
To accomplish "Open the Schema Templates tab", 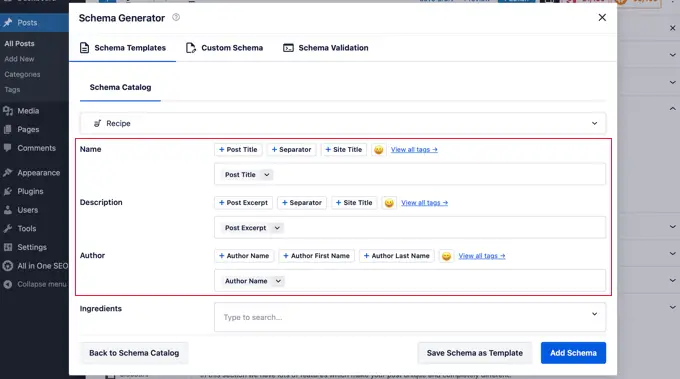I will (x=123, y=48).
